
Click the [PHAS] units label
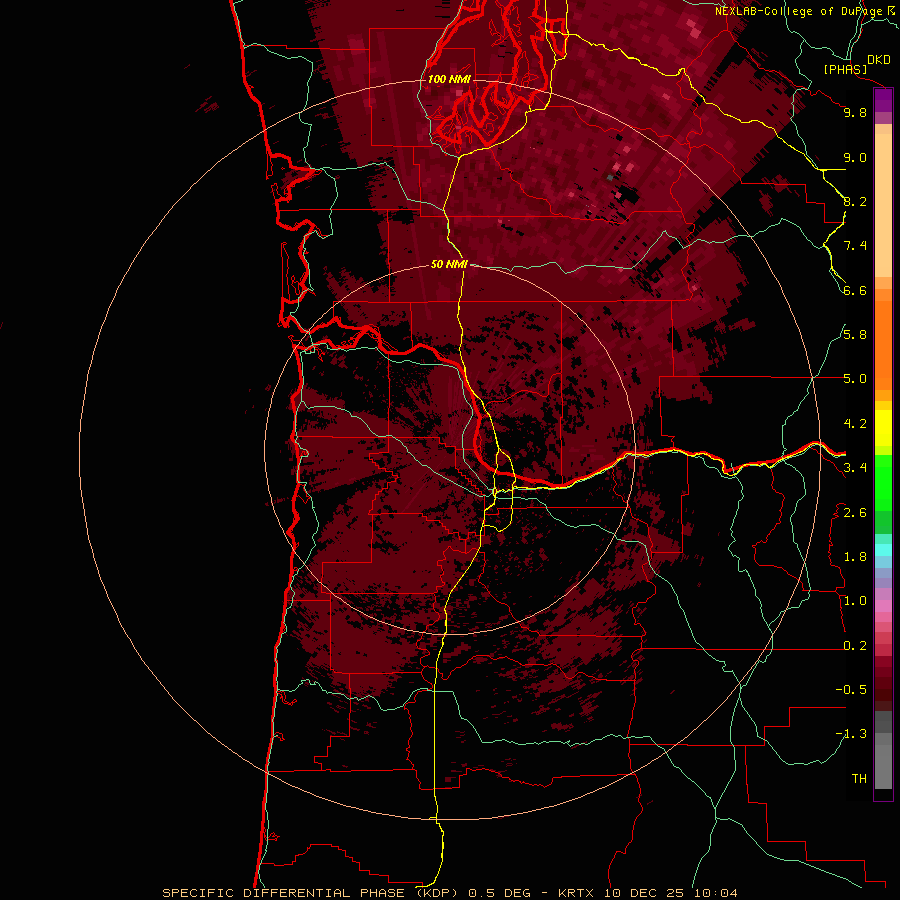[845, 70]
